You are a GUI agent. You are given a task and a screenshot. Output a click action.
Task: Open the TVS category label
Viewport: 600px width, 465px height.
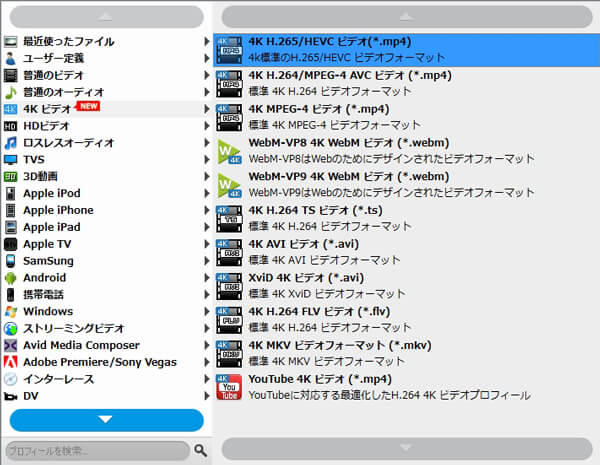34,160
